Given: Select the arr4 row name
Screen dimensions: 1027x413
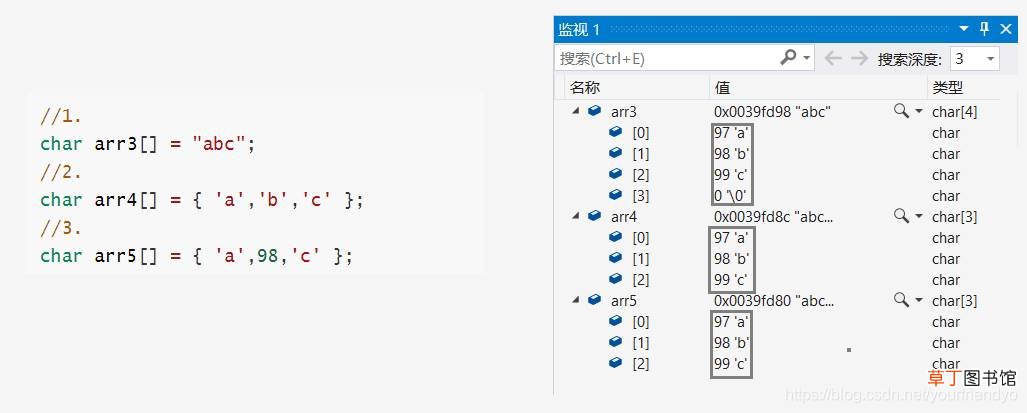Looking at the screenshot, I should tap(624, 217).
